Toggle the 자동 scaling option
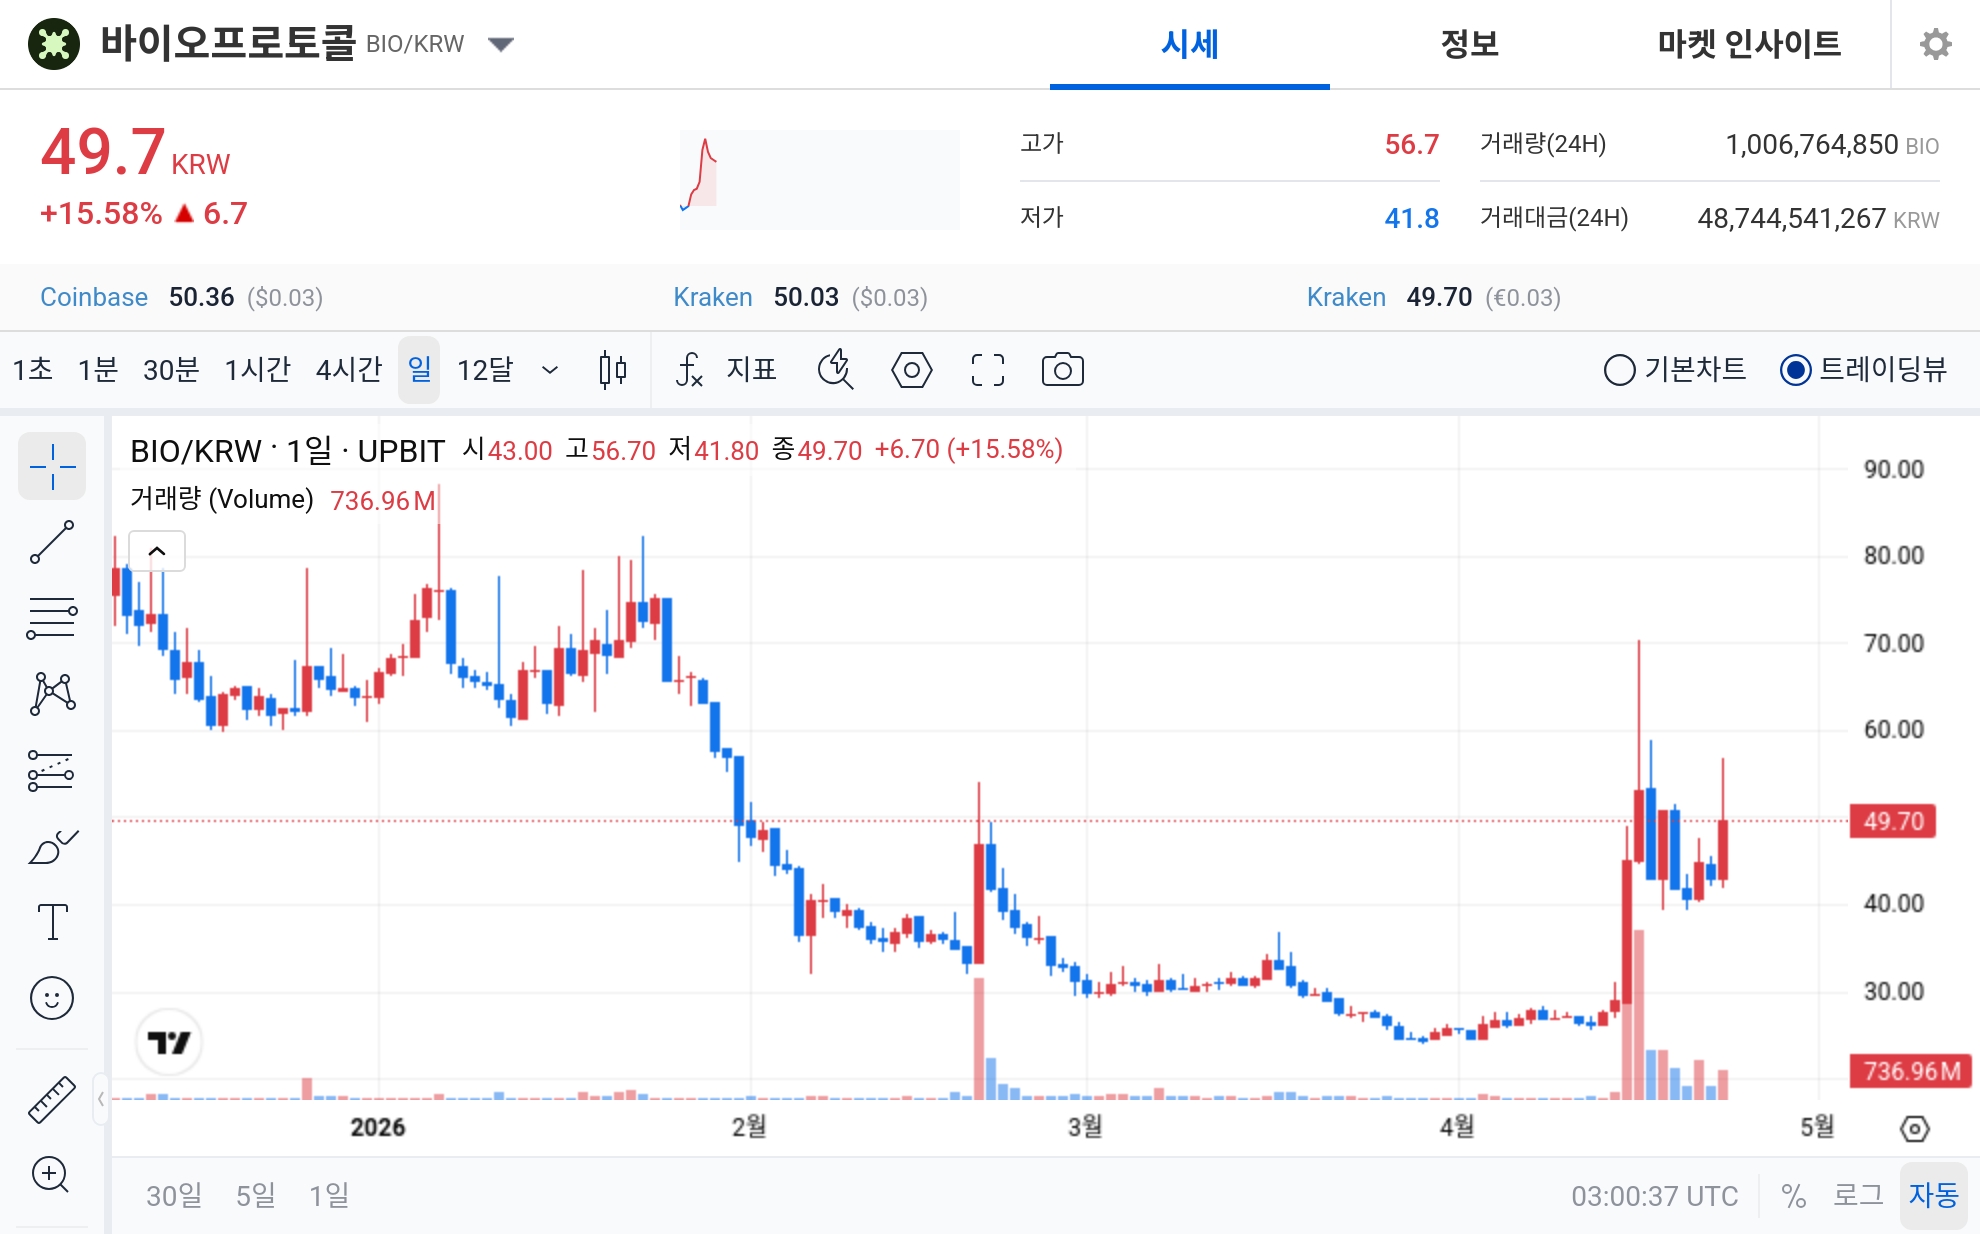Screen dimensions: 1980x1234 [x=1936, y=1194]
